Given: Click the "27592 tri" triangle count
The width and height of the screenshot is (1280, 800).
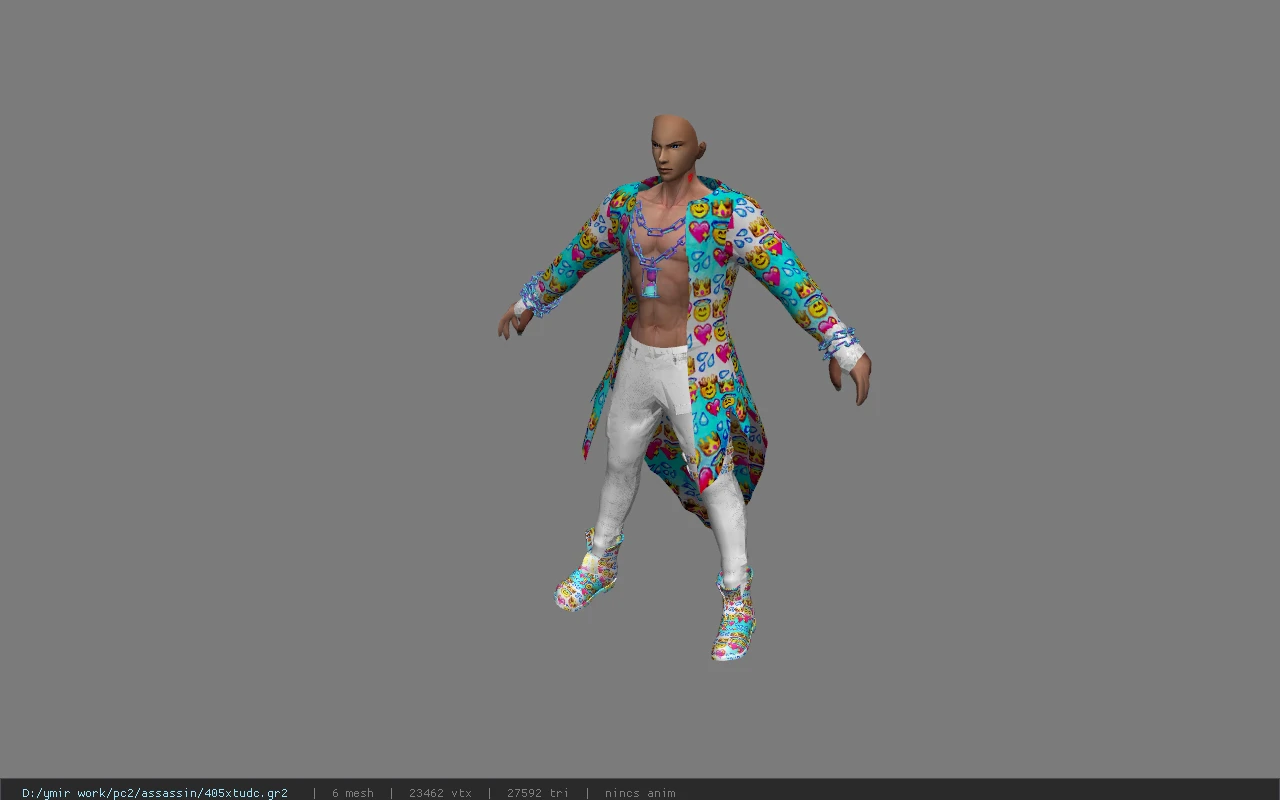Looking at the screenshot, I should pos(538,793).
